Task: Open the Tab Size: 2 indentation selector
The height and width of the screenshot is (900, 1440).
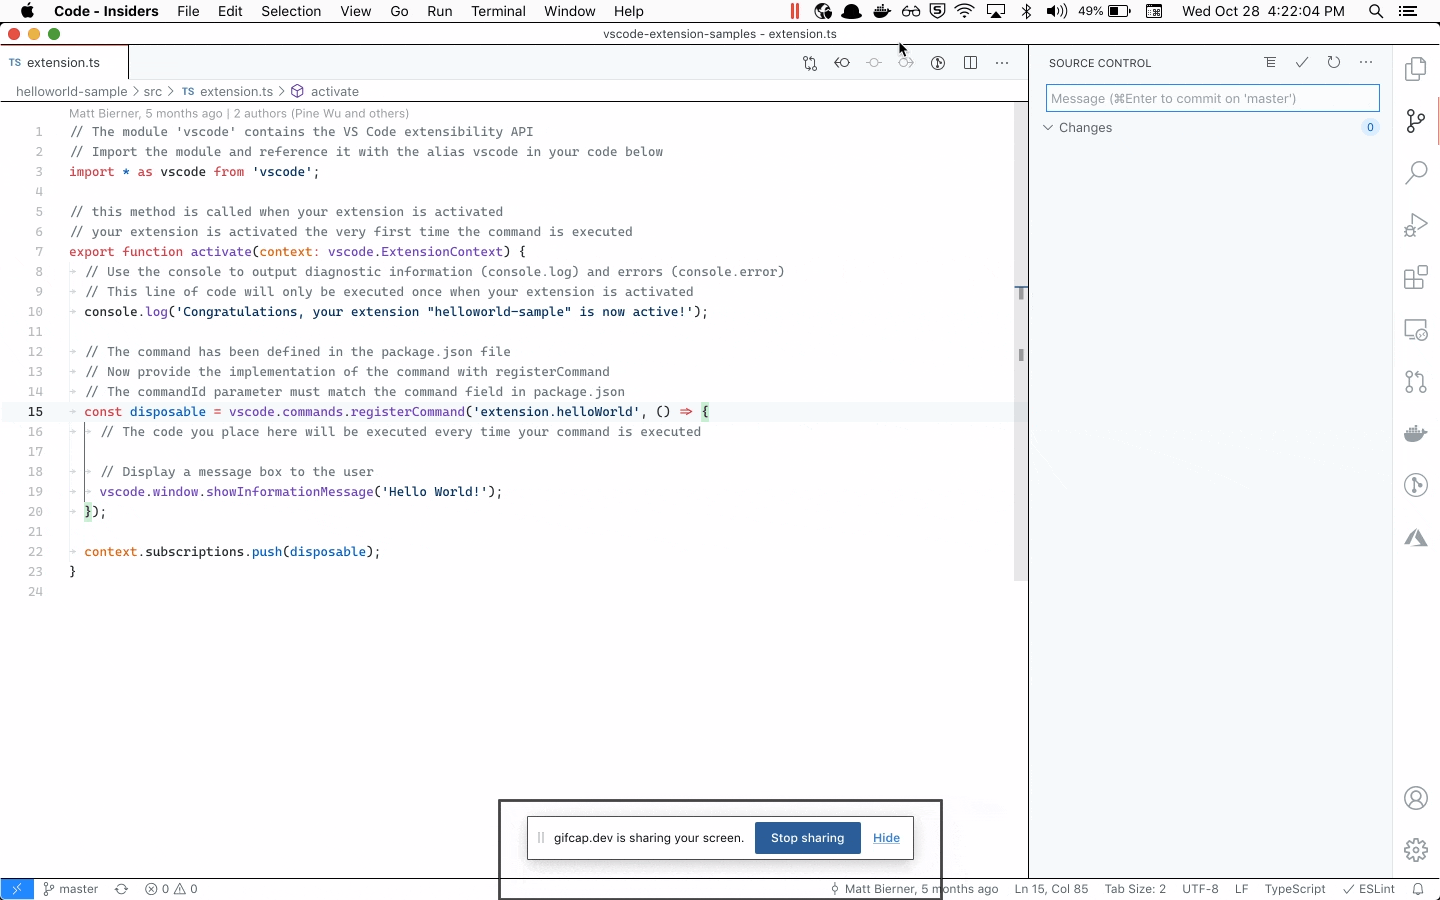Action: tap(1135, 889)
